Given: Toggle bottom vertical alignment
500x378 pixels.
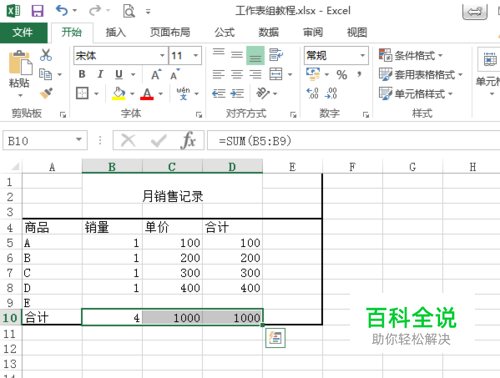Looking at the screenshot, I should pyautogui.click(x=255, y=55).
